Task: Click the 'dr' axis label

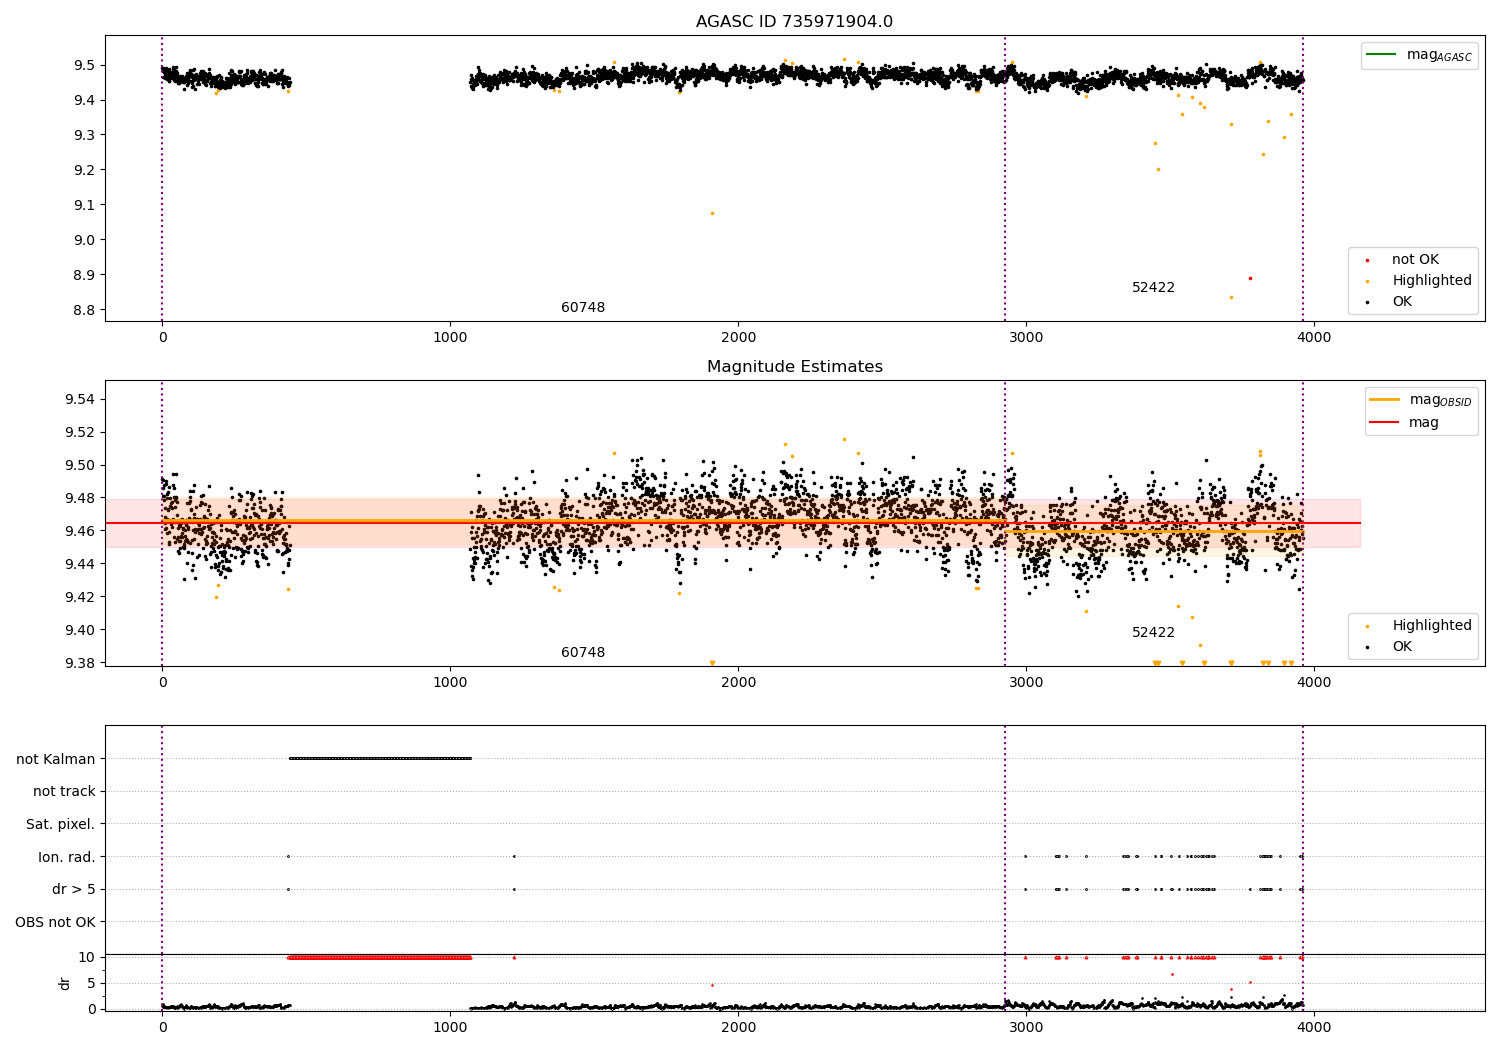Action: tap(65, 983)
